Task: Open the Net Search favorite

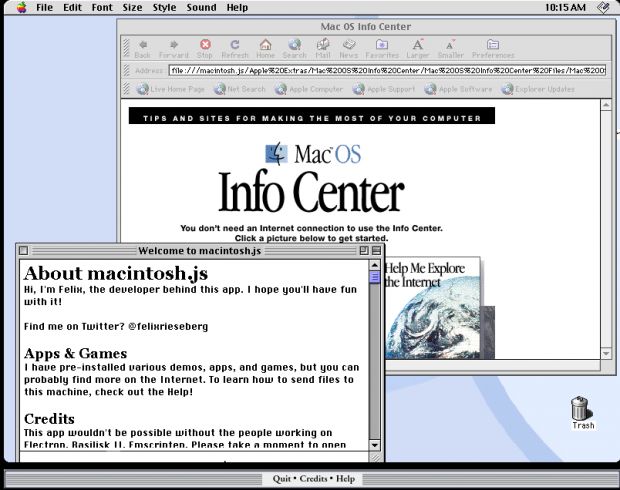Action: (240, 89)
